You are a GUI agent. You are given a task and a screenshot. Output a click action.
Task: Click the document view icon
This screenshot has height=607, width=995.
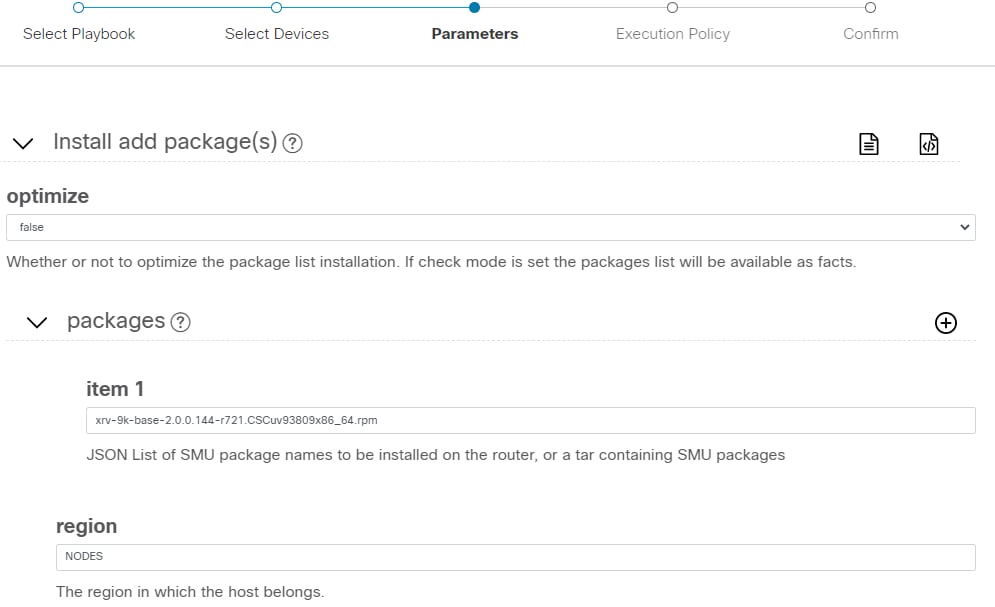[x=869, y=144]
